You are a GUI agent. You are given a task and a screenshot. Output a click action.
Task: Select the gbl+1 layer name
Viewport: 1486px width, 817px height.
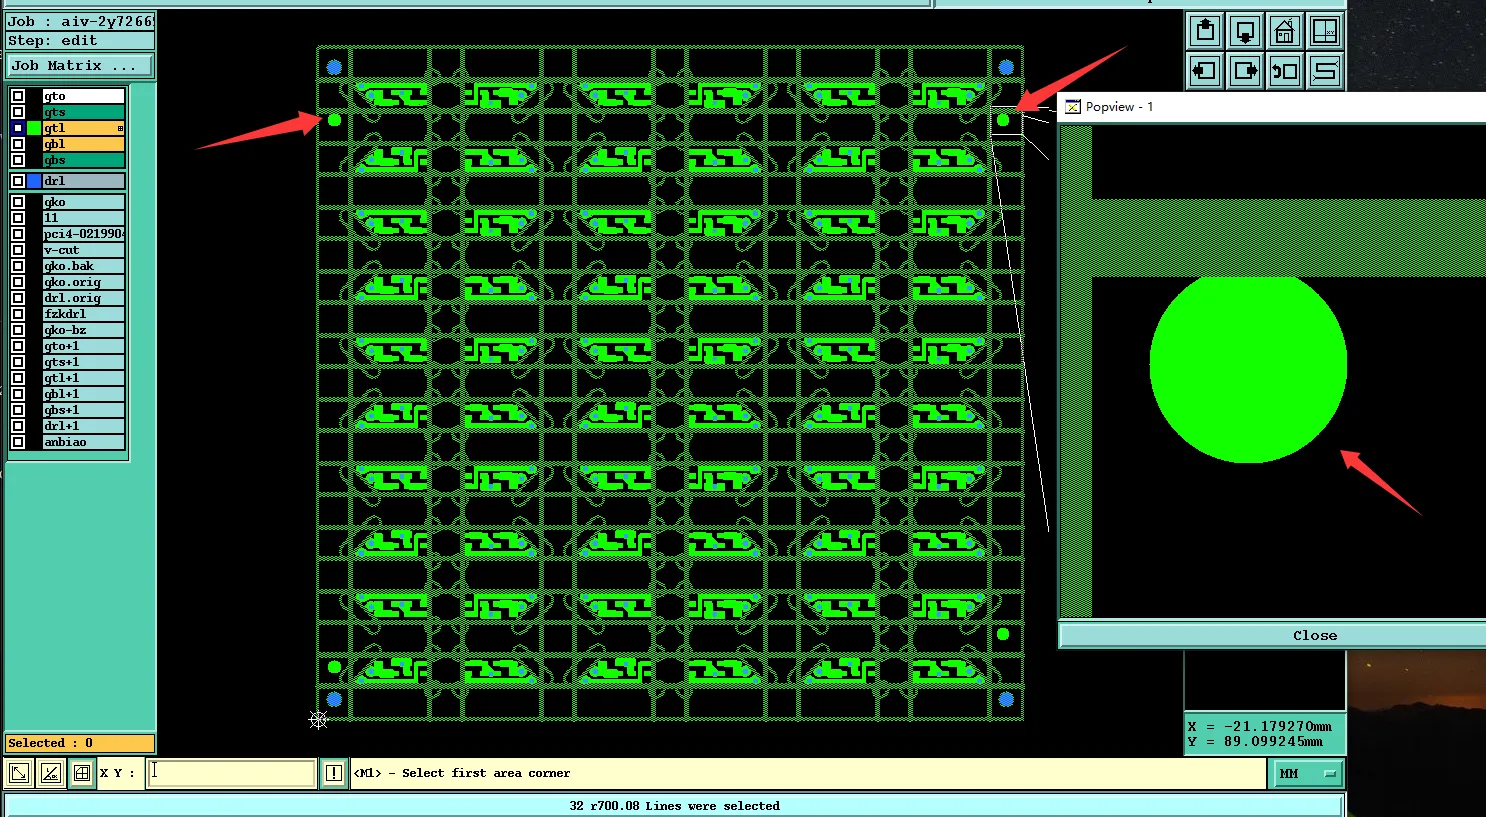[84, 394]
